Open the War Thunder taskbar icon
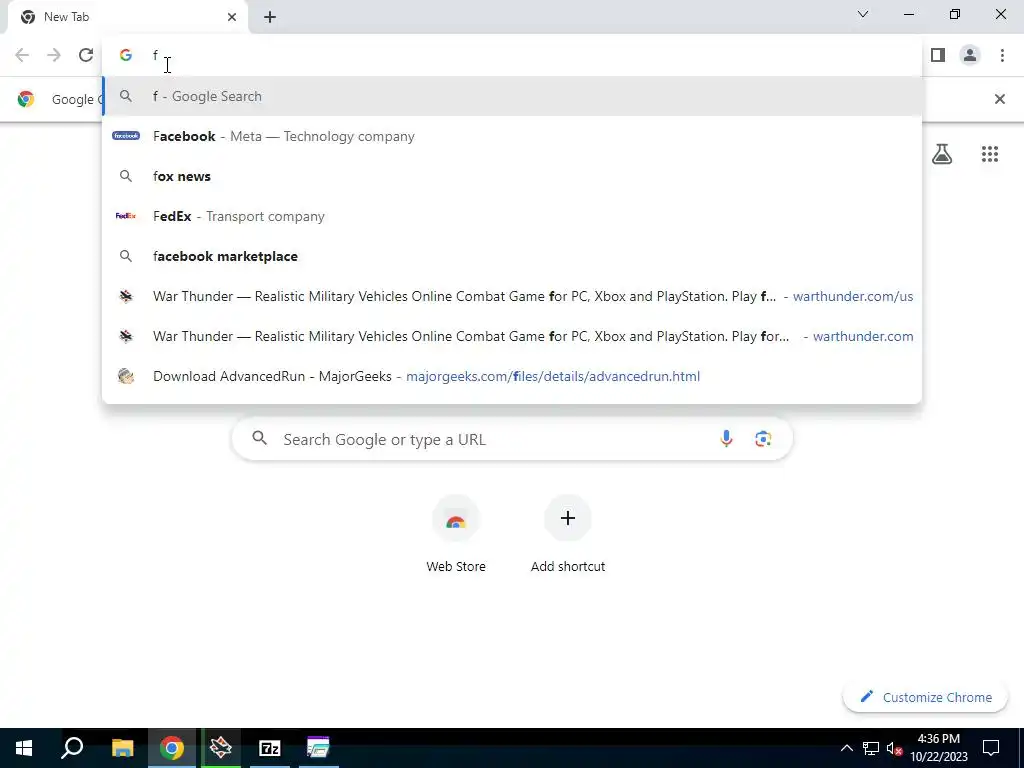The height and width of the screenshot is (768, 1024). coord(221,748)
